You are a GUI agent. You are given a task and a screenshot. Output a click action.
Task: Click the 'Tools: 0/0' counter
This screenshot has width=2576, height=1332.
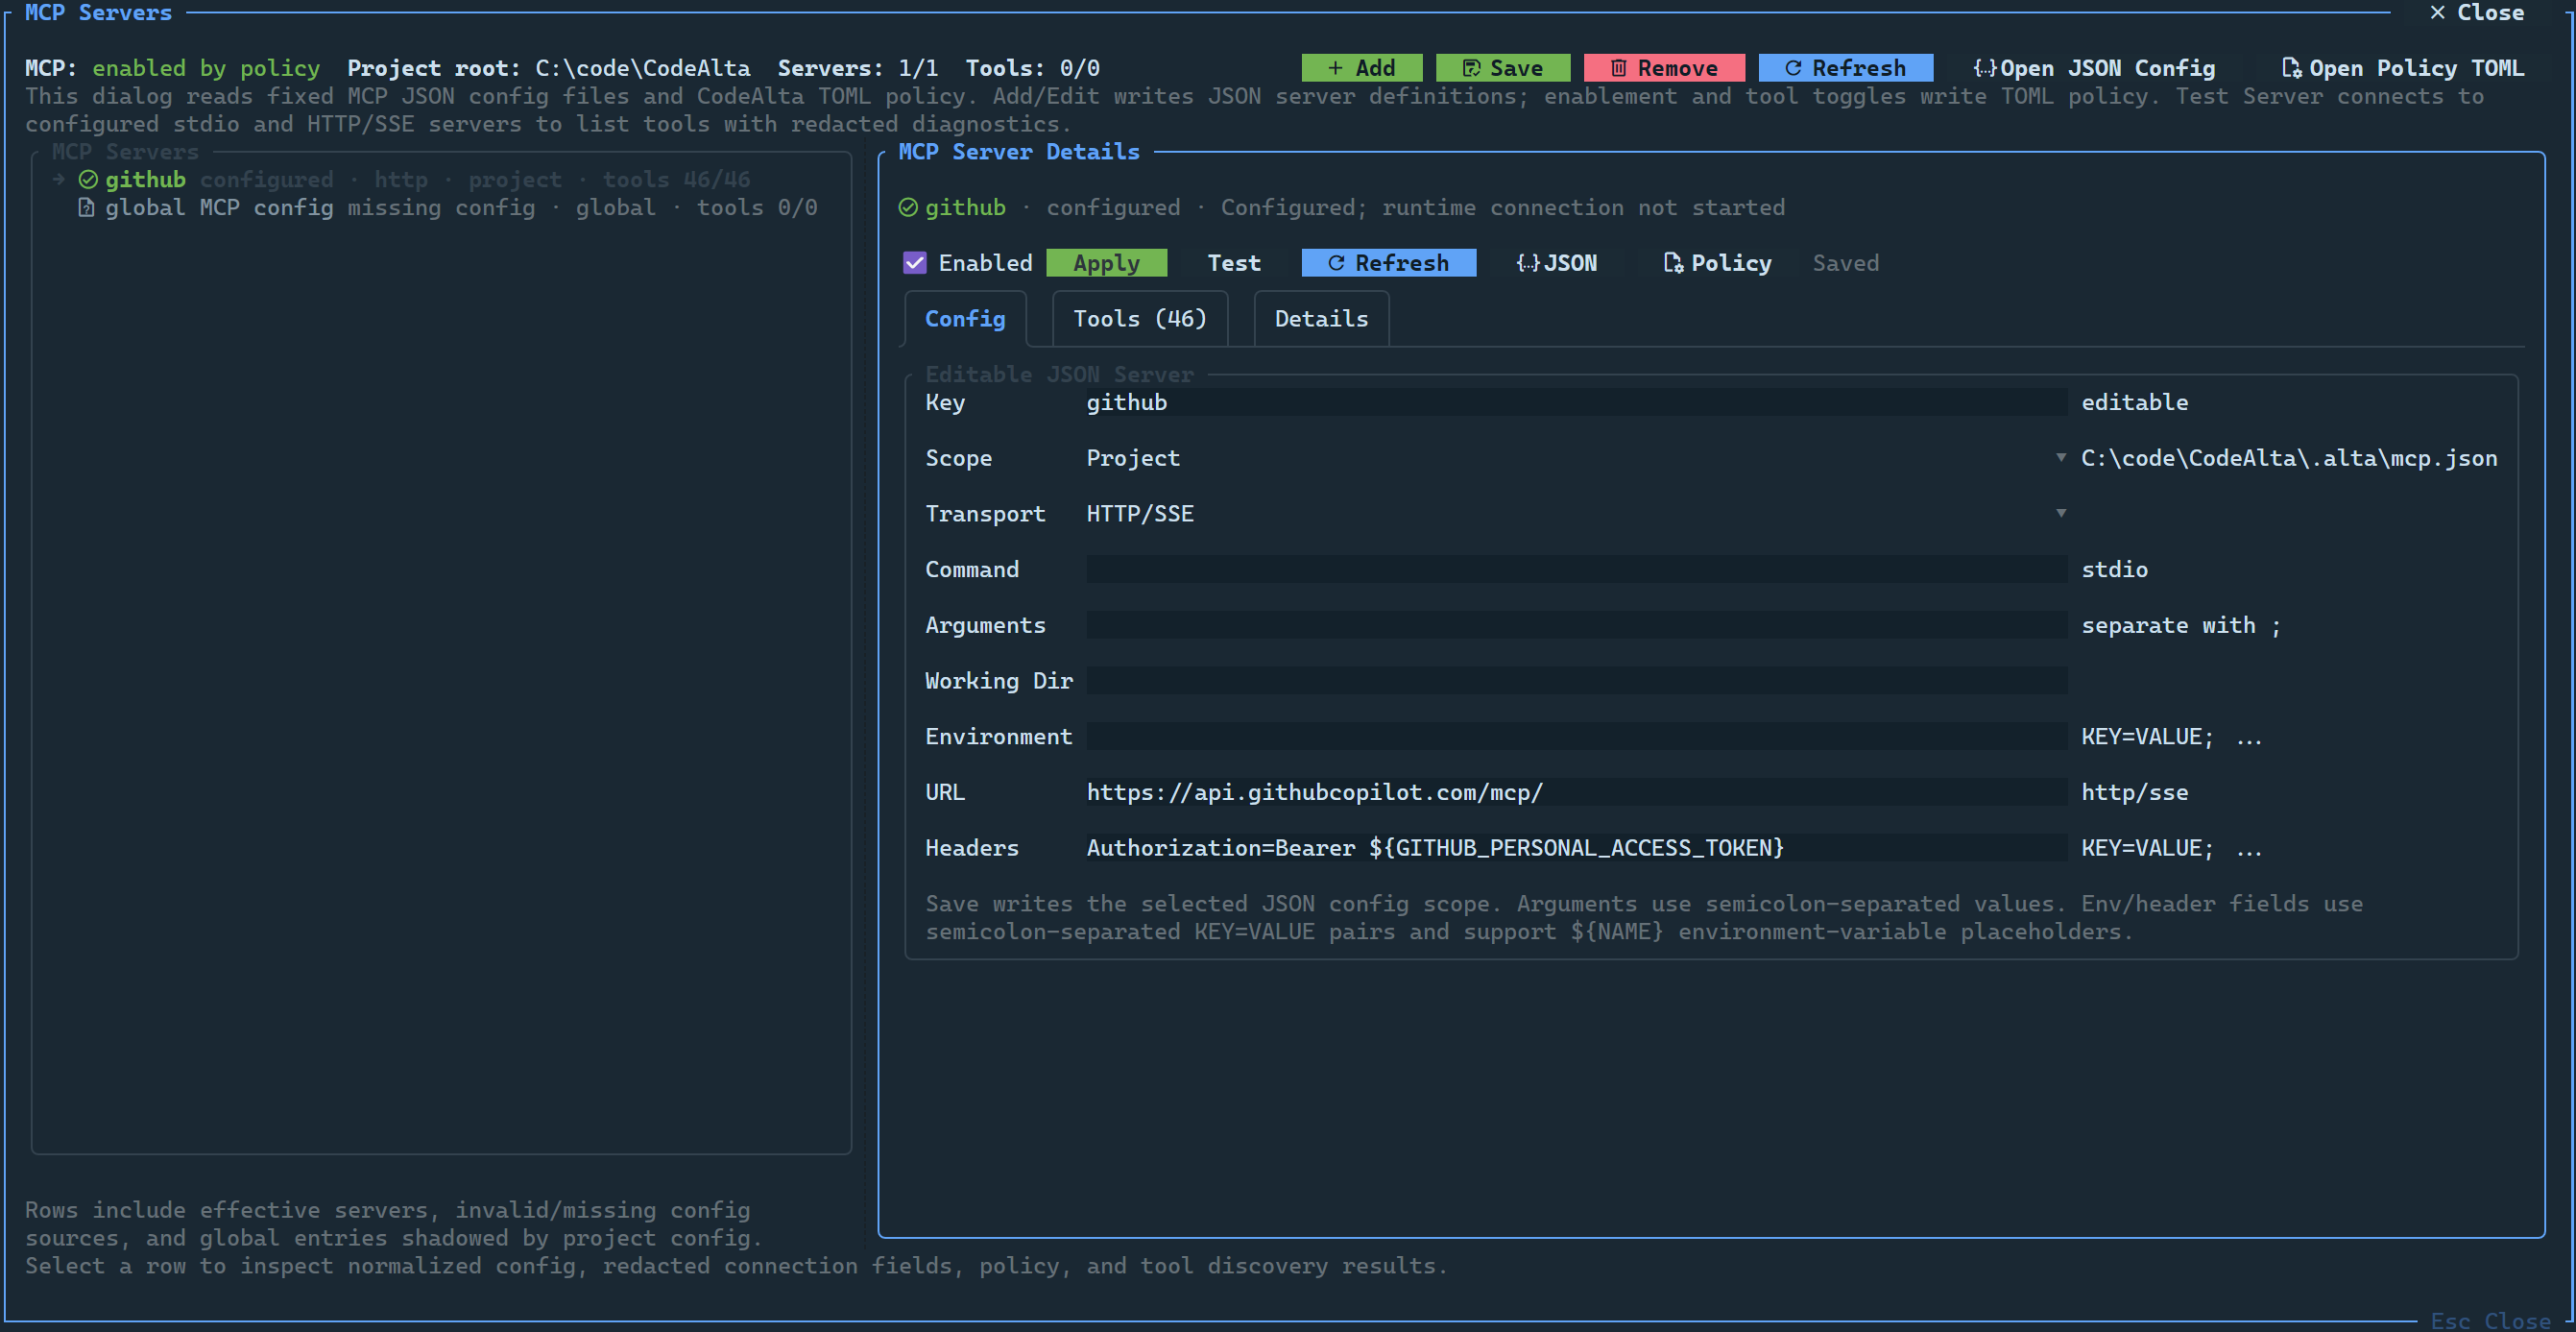(1032, 68)
